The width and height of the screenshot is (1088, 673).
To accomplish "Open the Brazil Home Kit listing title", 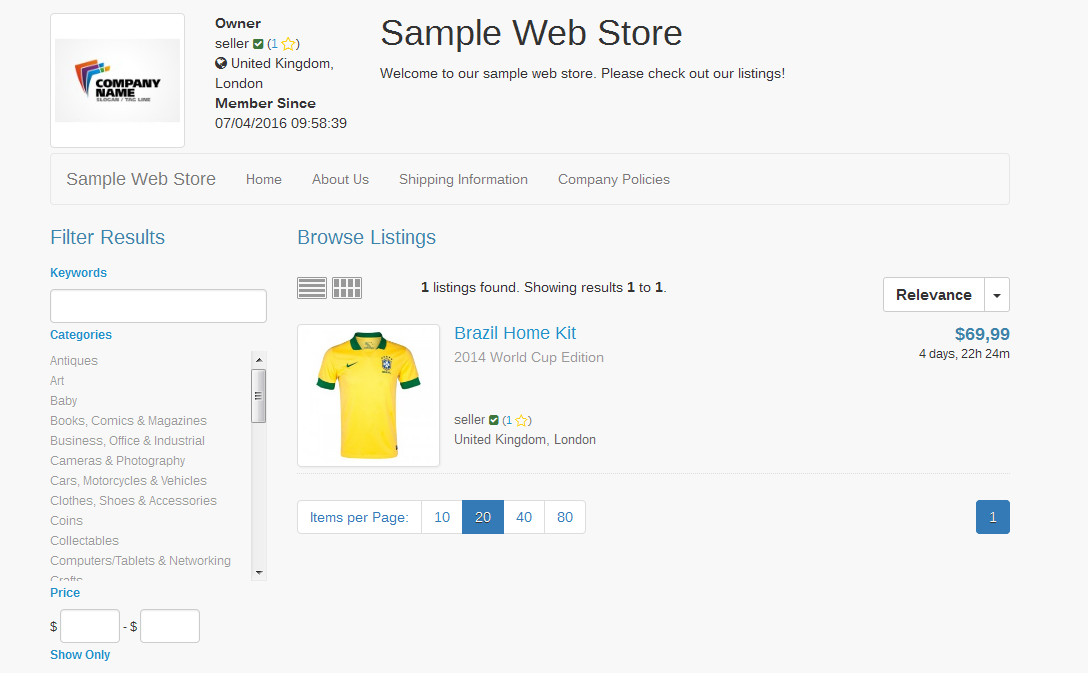I will 515,333.
